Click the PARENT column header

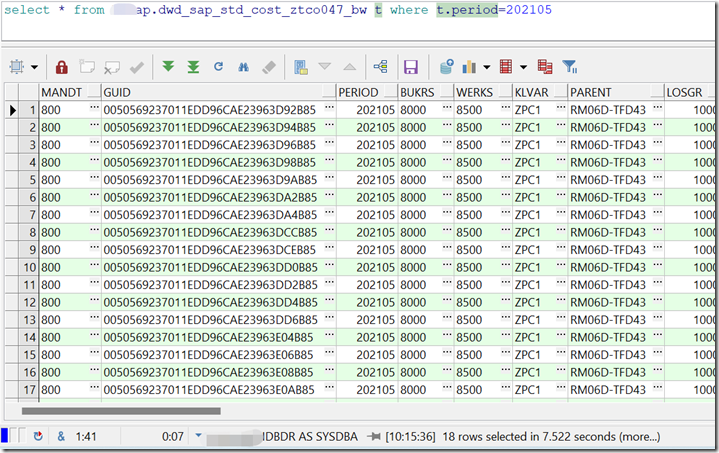point(616,92)
